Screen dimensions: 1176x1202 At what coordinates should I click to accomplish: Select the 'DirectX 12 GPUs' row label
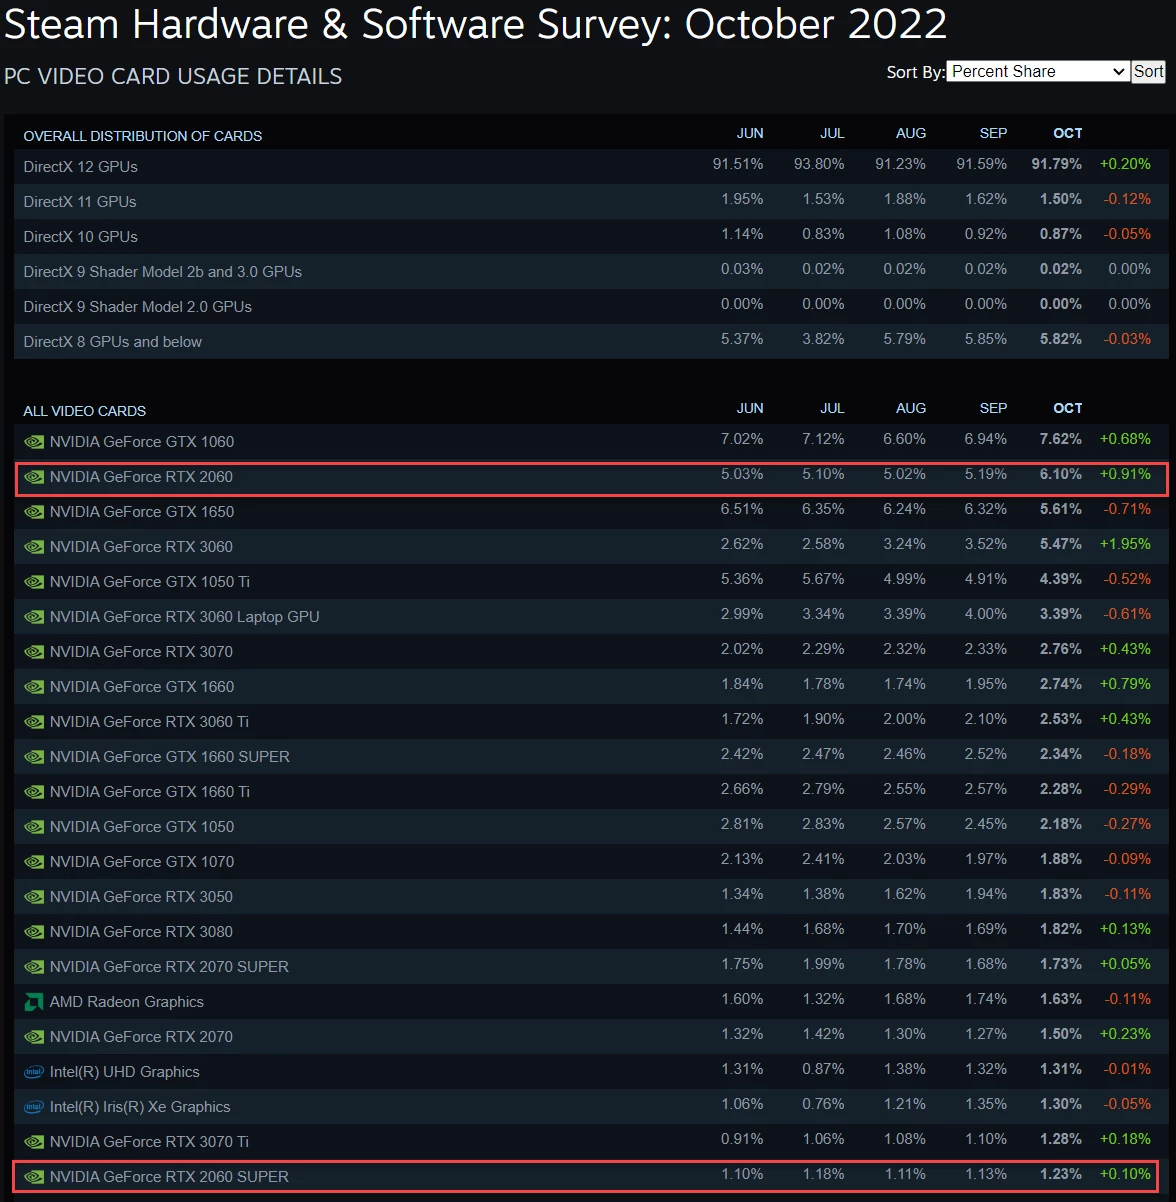[x=81, y=167]
